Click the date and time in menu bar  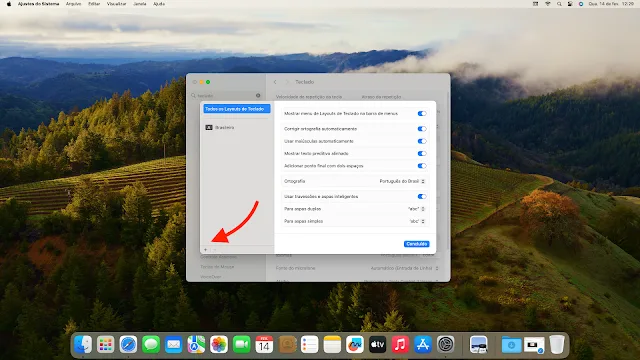click(611, 4)
